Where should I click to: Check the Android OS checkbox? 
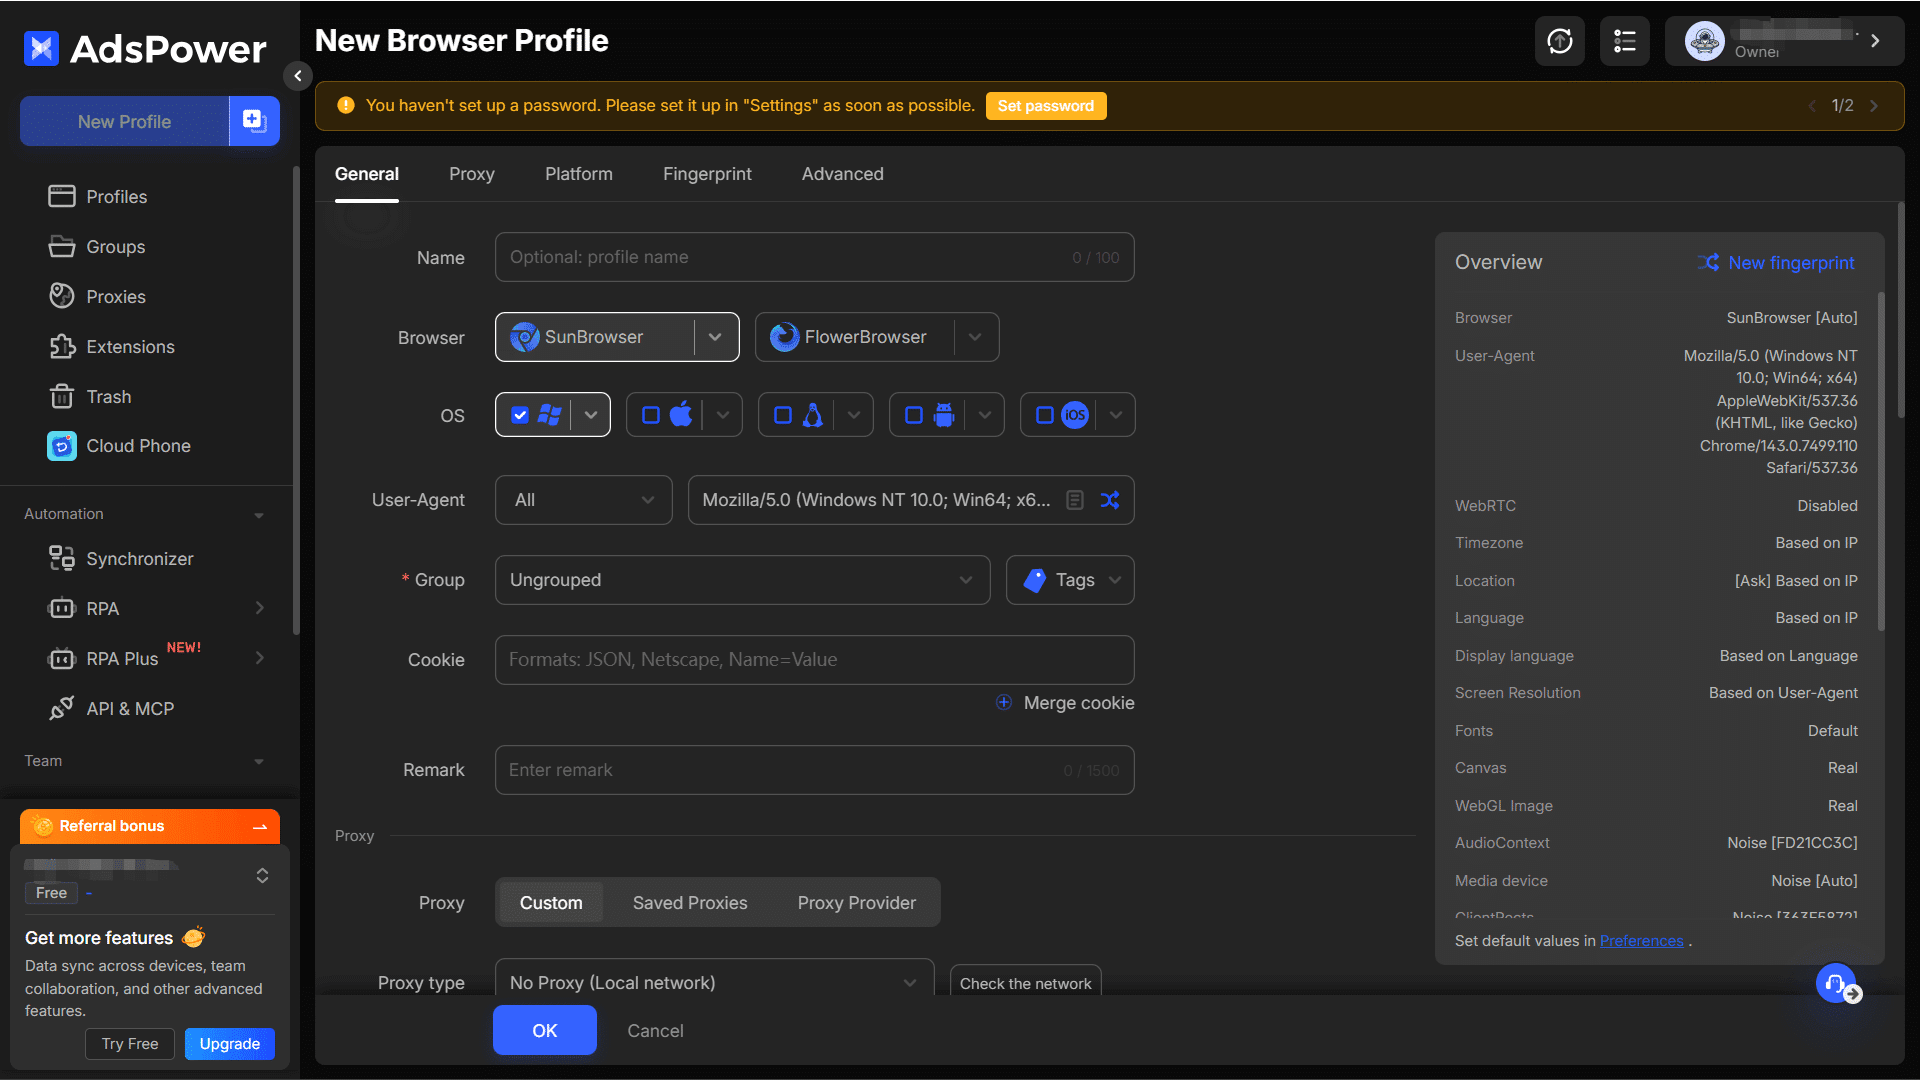914,415
